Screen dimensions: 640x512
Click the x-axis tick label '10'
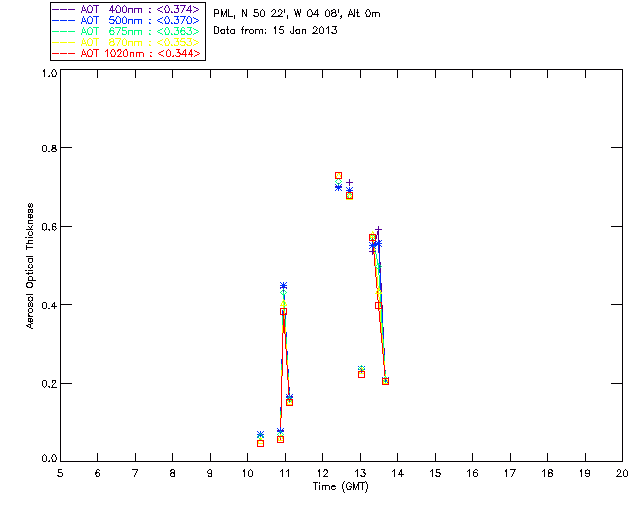click(248, 473)
